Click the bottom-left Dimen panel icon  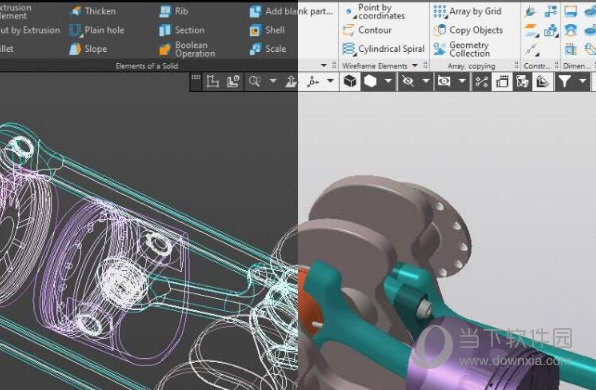click(x=571, y=49)
